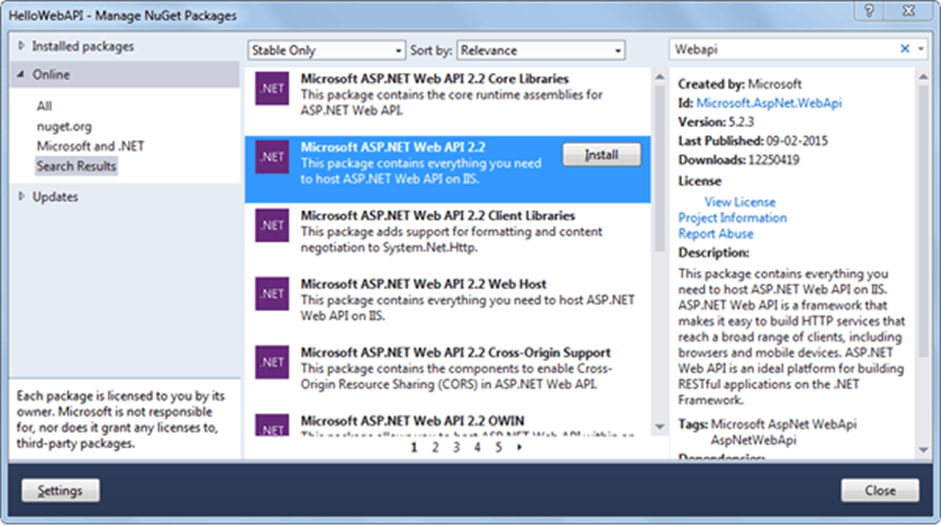The width and height of the screenshot is (941, 526).
Task: Expand the Installed packages node
Action: click(x=22, y=46)
